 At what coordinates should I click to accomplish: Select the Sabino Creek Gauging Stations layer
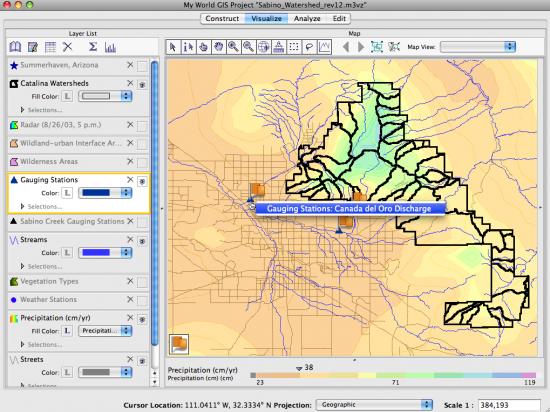tap(72, 221)
